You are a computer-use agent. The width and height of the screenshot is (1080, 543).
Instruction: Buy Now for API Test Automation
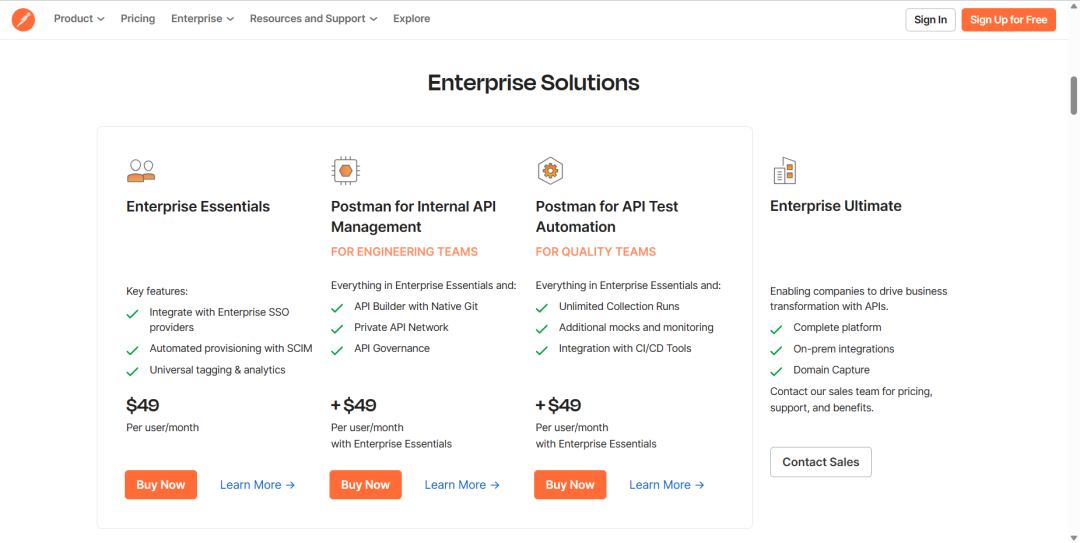(570, 485)
